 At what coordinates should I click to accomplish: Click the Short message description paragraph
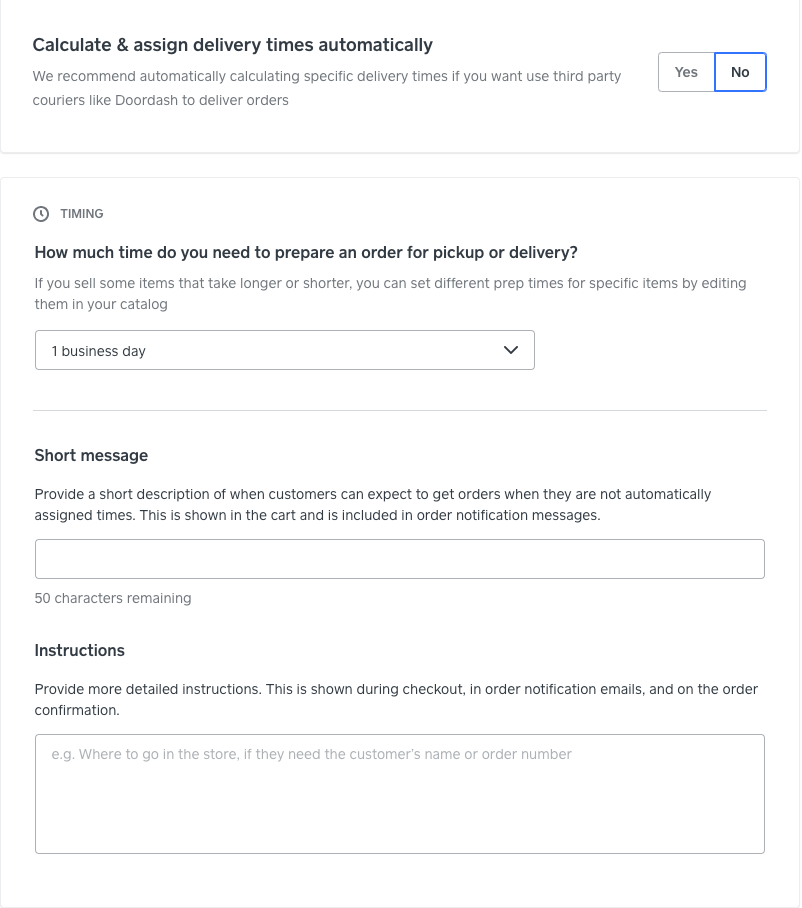coord(372,504)
